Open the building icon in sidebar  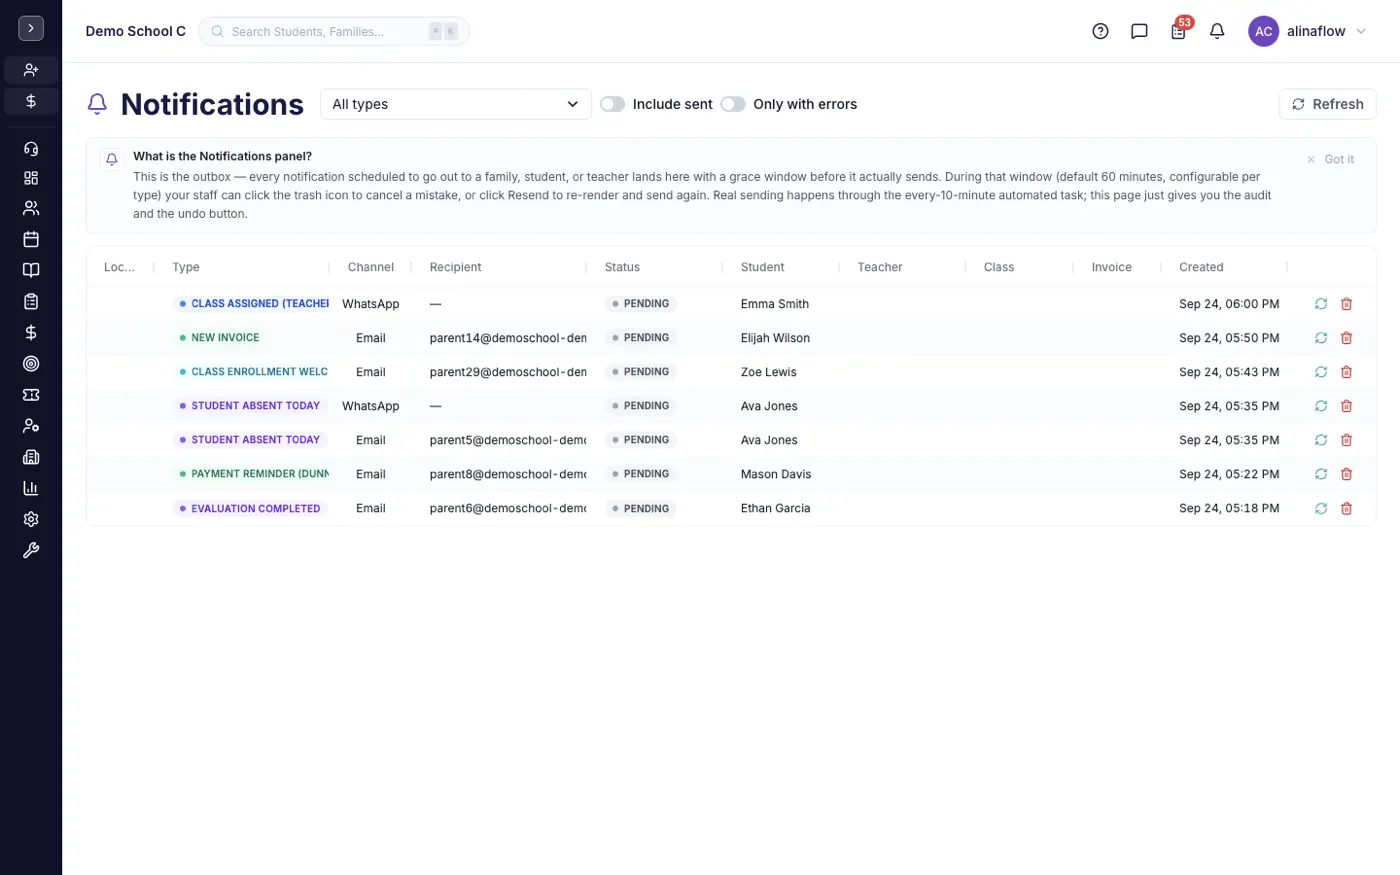[31, 457]
